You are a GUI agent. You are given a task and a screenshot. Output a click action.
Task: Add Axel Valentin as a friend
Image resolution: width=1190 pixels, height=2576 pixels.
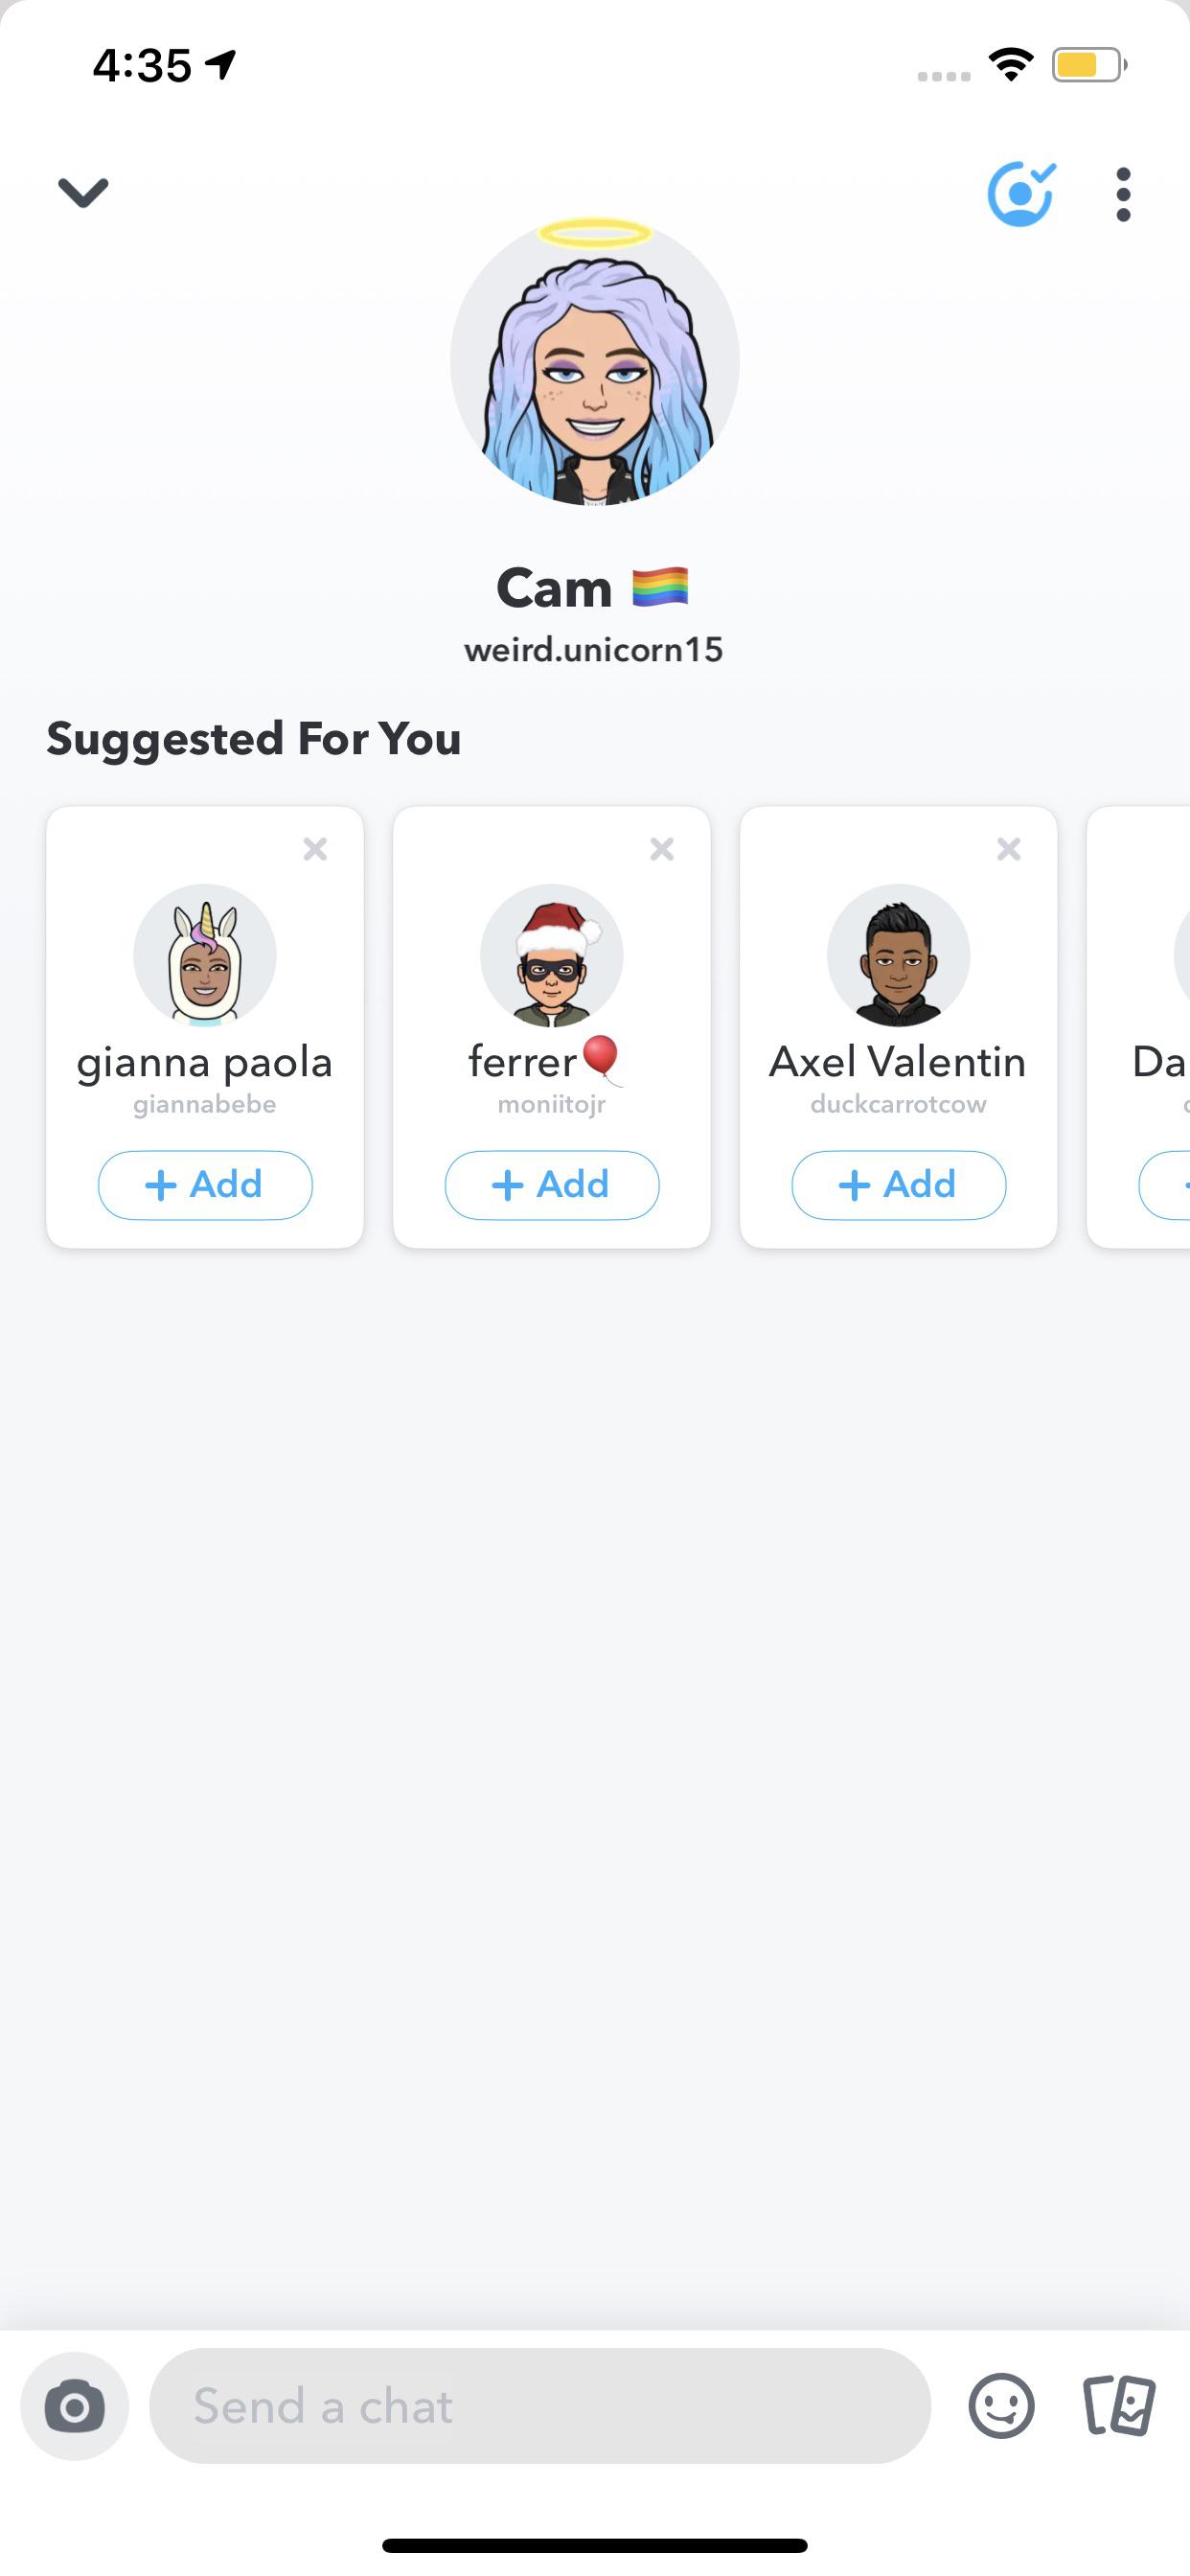899,1185
